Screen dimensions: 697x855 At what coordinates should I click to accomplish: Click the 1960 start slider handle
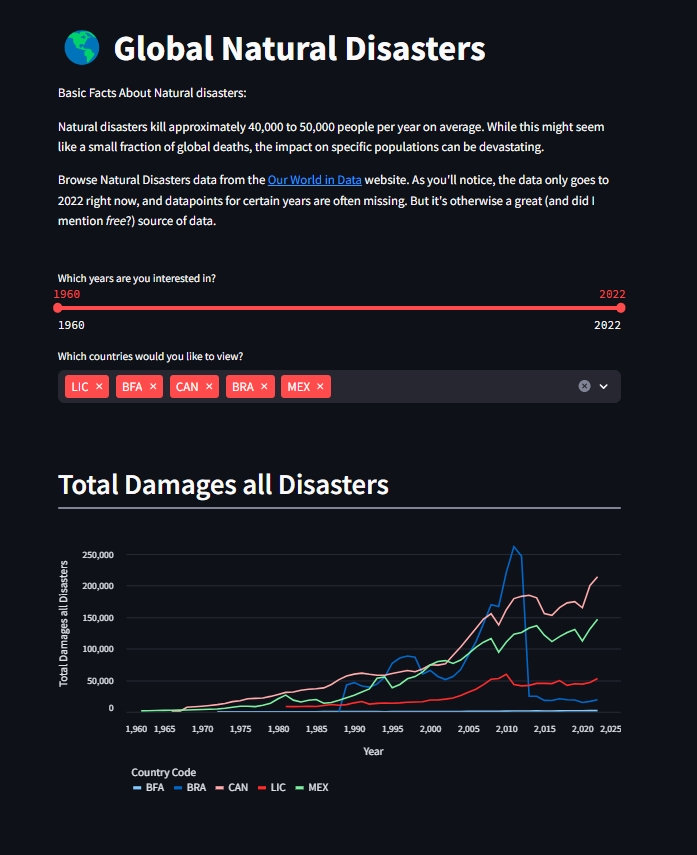(x=58, y=308)
